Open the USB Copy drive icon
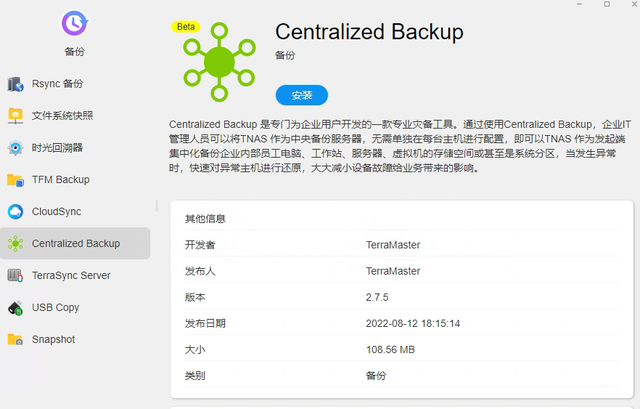 [16, 308]
